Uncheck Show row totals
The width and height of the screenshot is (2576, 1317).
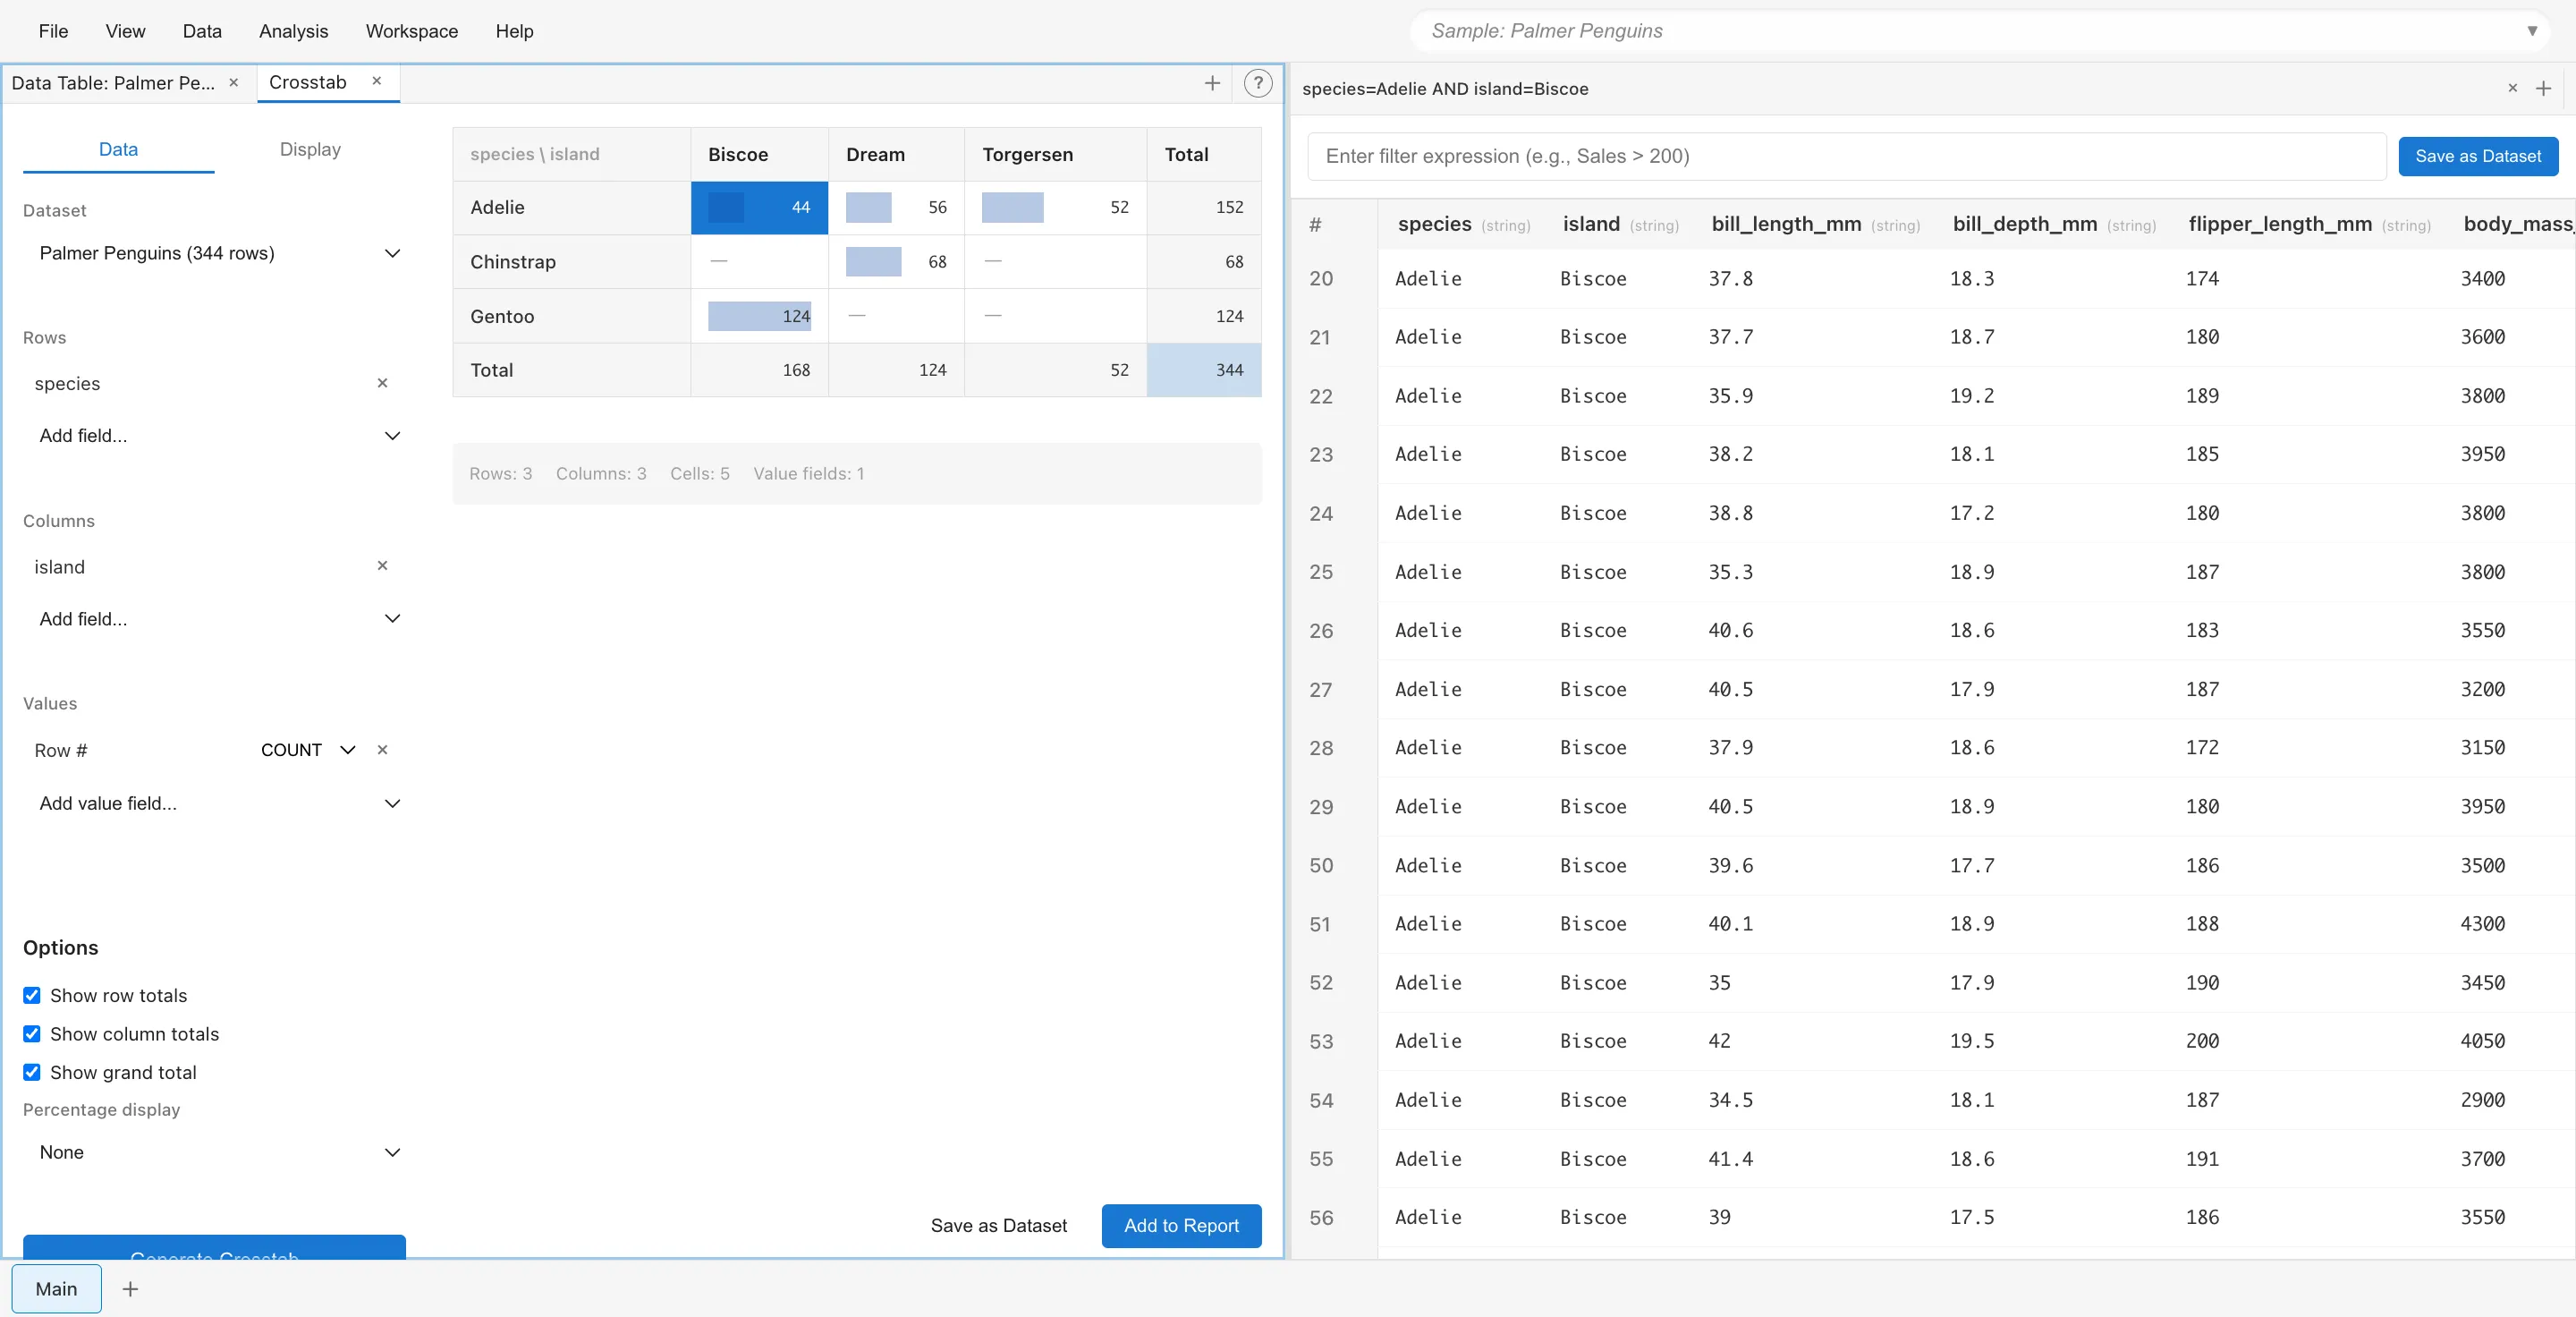point(33,995)
